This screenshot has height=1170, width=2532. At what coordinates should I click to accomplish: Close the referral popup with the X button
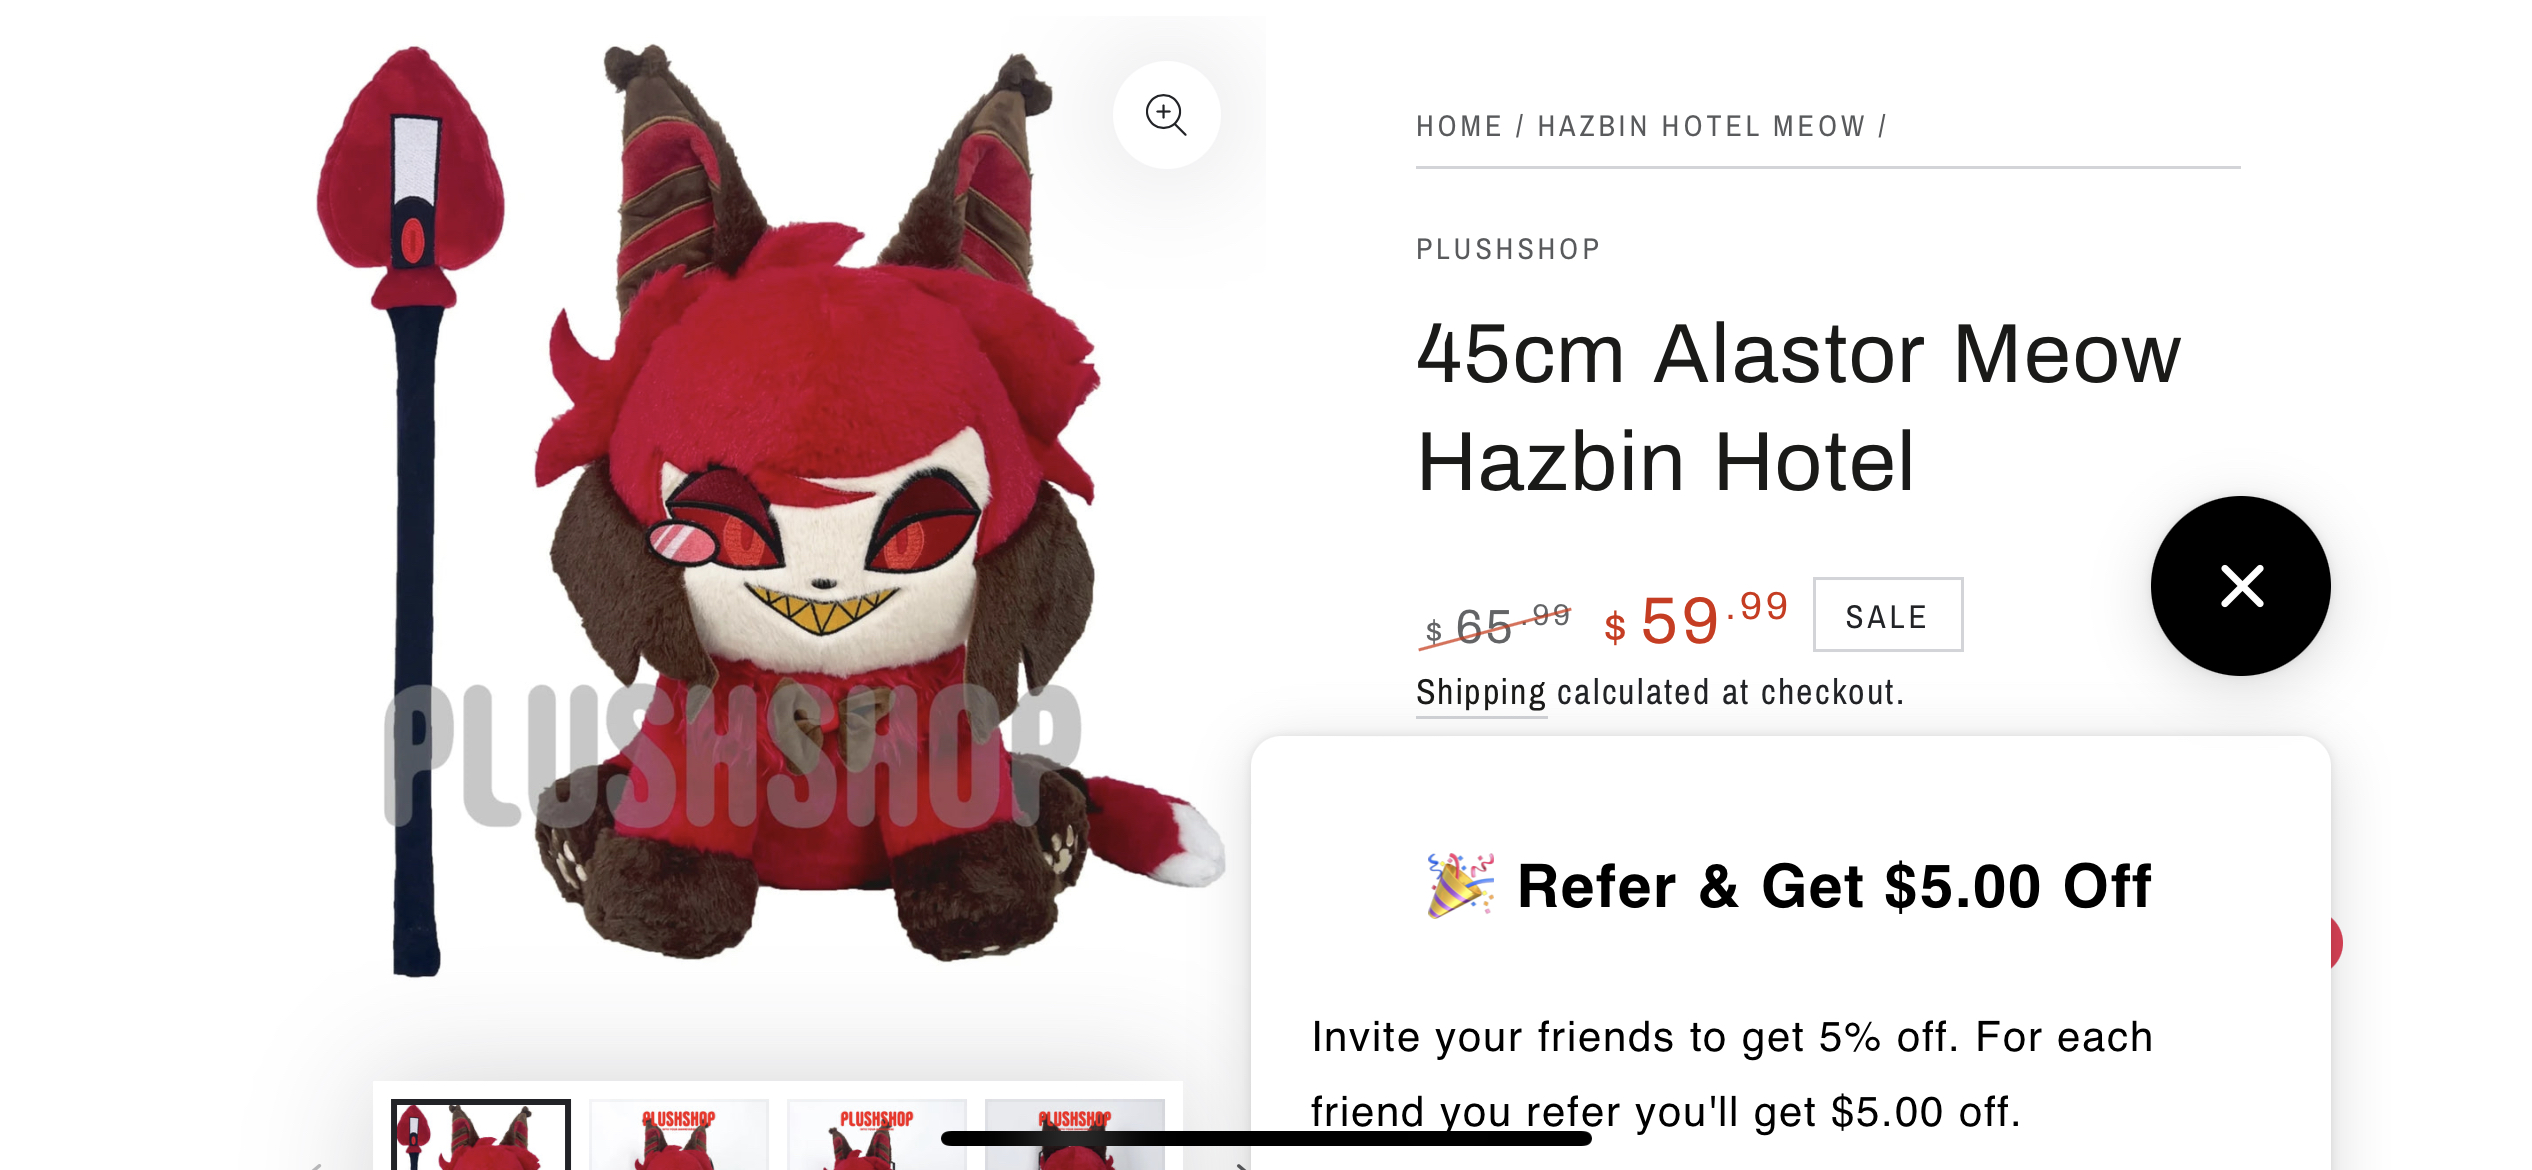[2241, 586]
